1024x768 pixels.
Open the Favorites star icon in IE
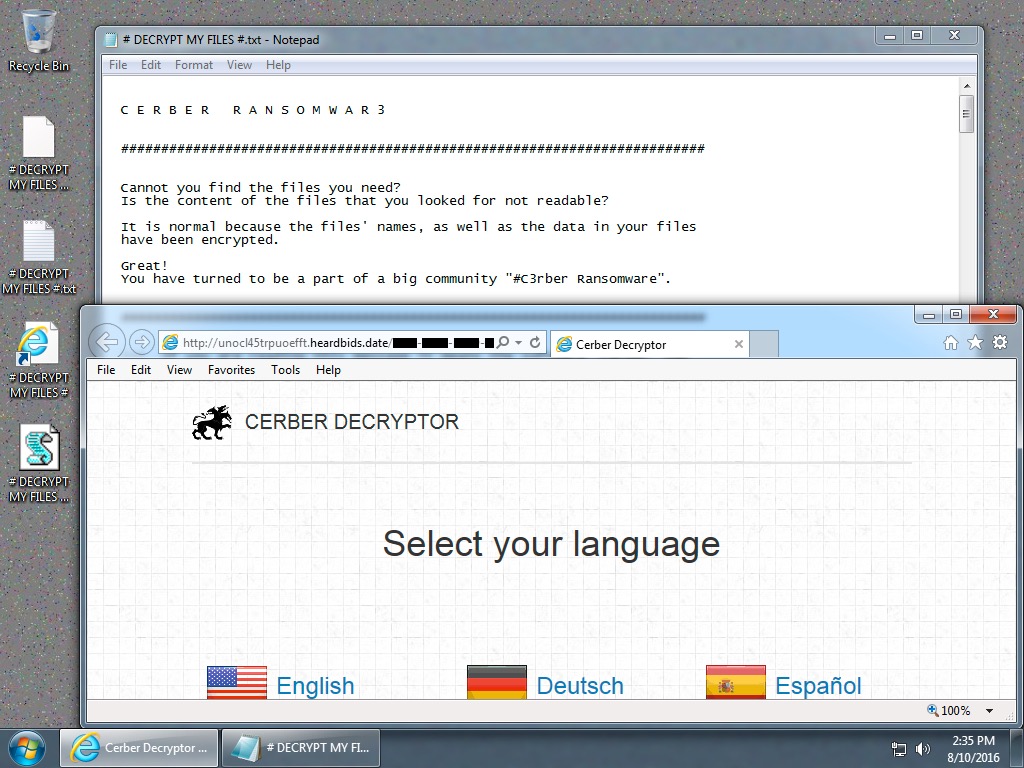975,343
